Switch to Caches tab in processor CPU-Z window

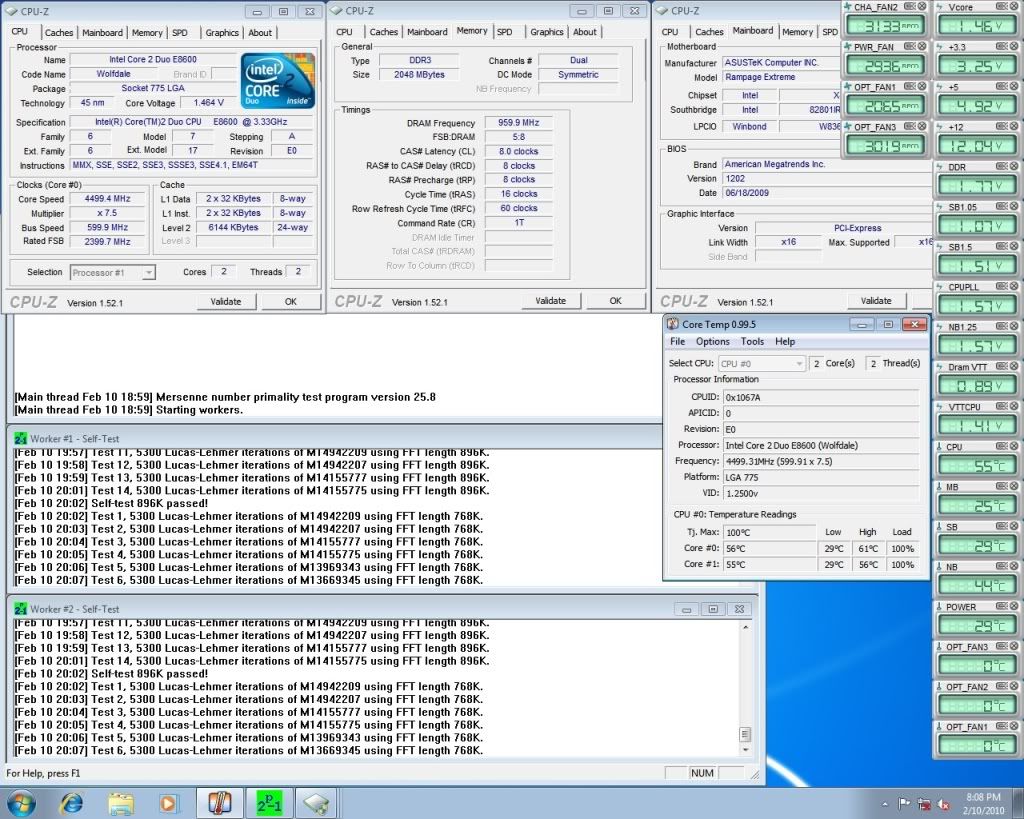[x=59, y=33]
